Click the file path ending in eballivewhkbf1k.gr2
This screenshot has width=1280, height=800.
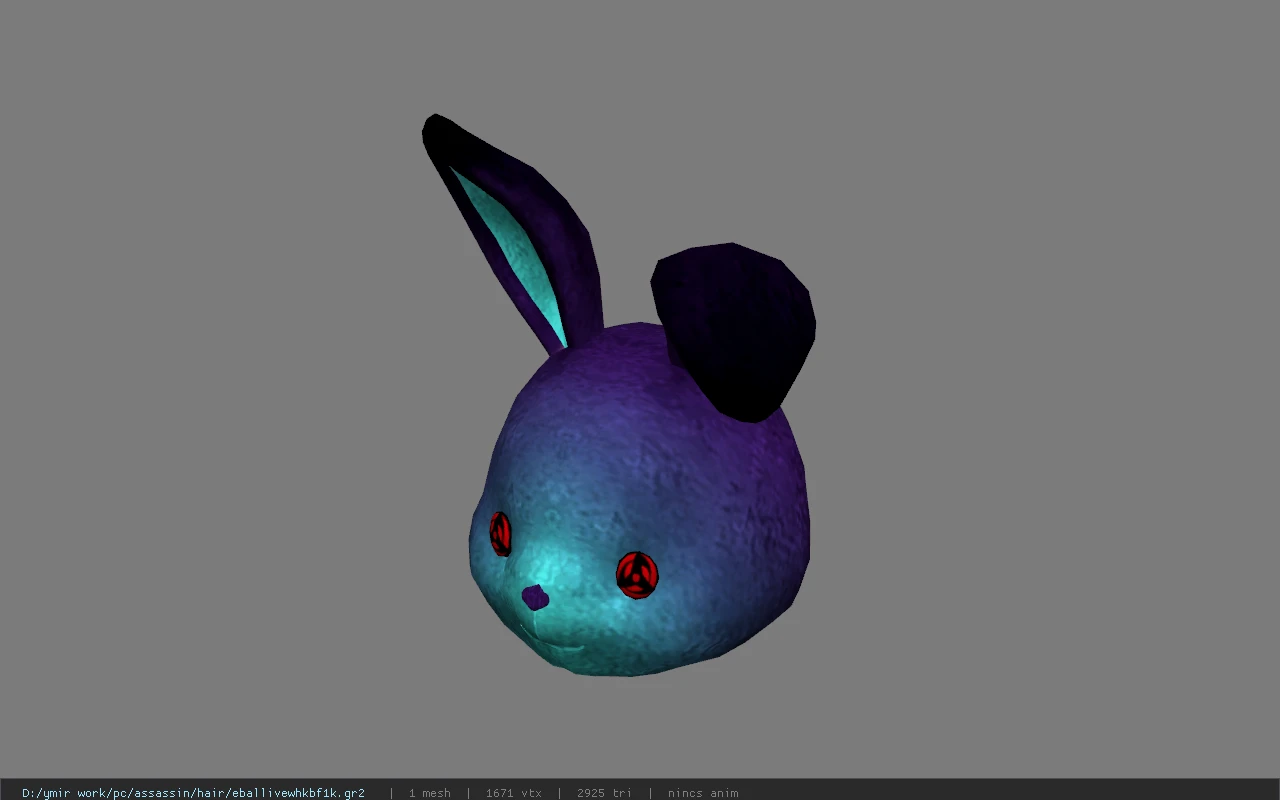point(193,793)
